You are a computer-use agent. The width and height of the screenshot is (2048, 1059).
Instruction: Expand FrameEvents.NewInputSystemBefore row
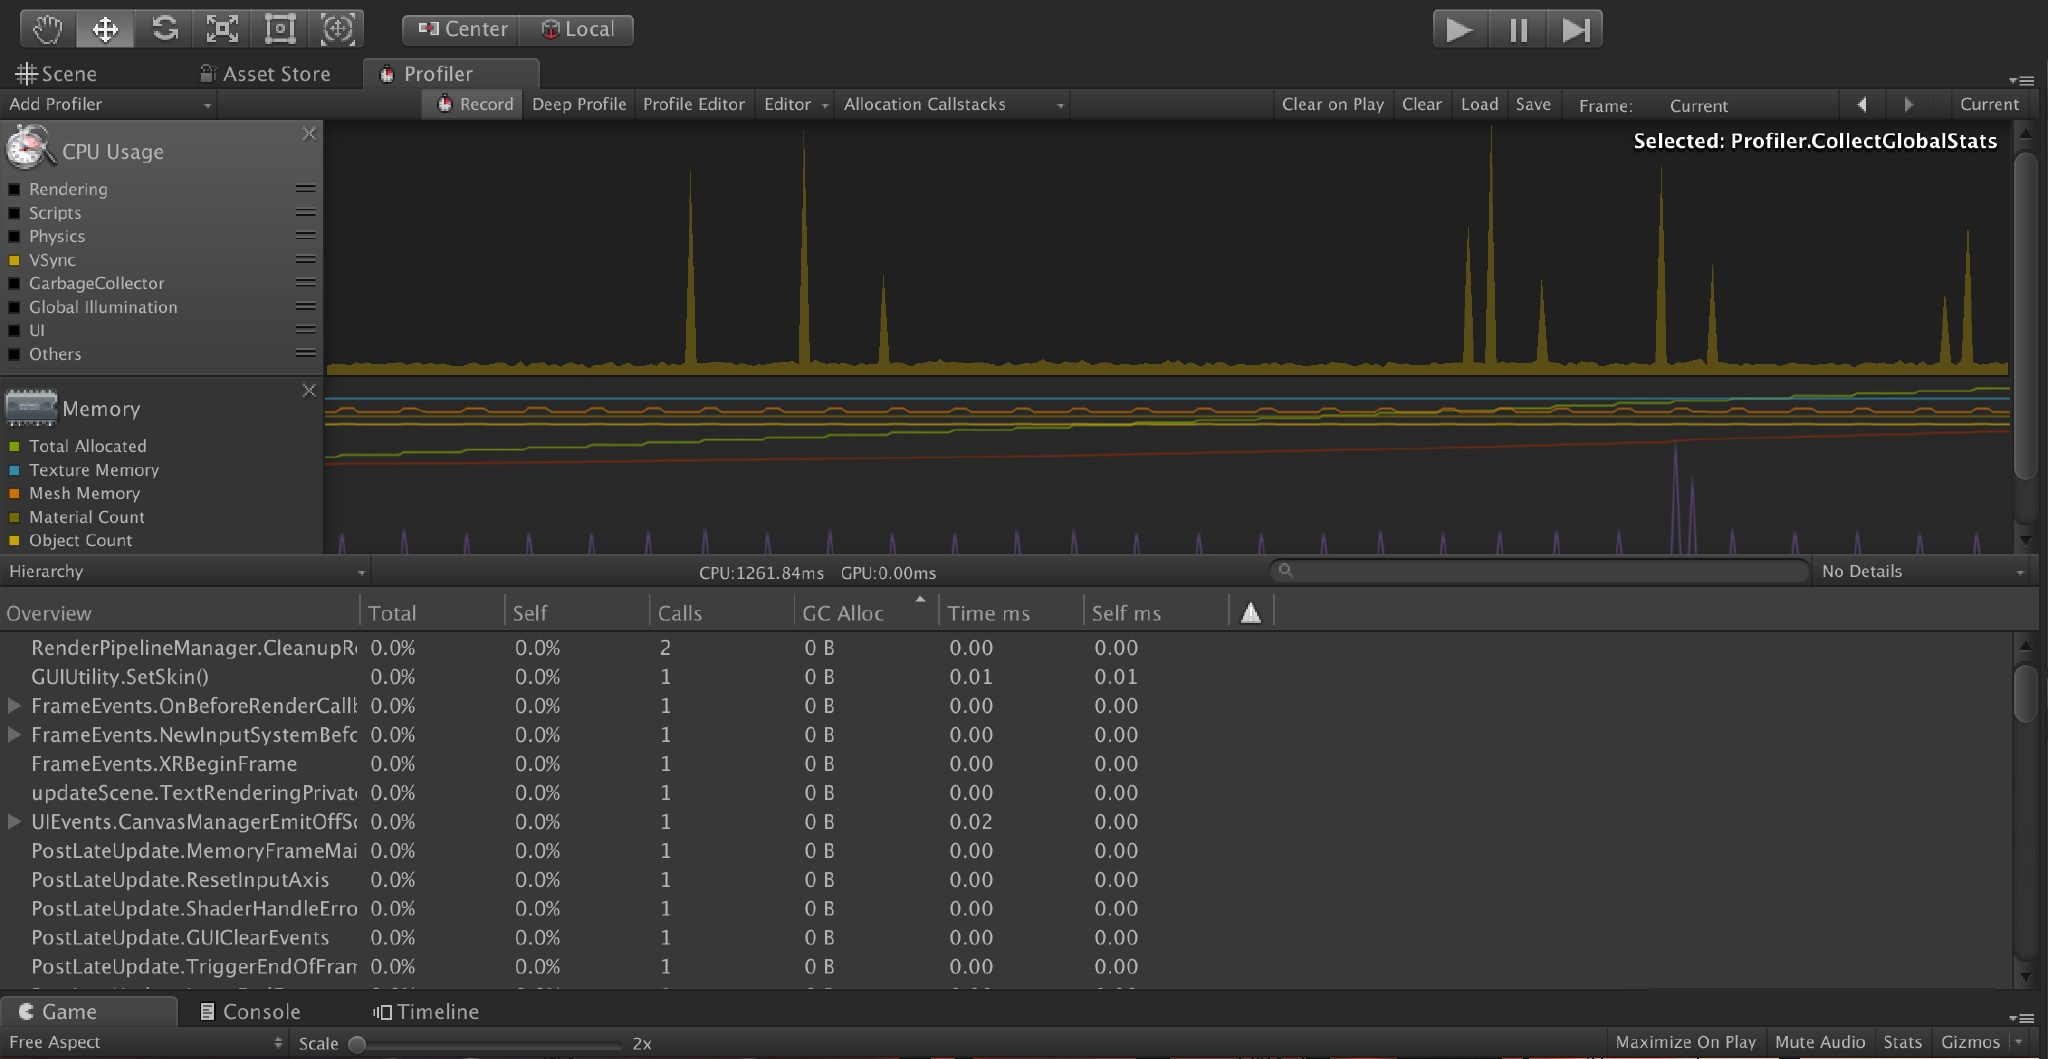[x=14, y=735]
